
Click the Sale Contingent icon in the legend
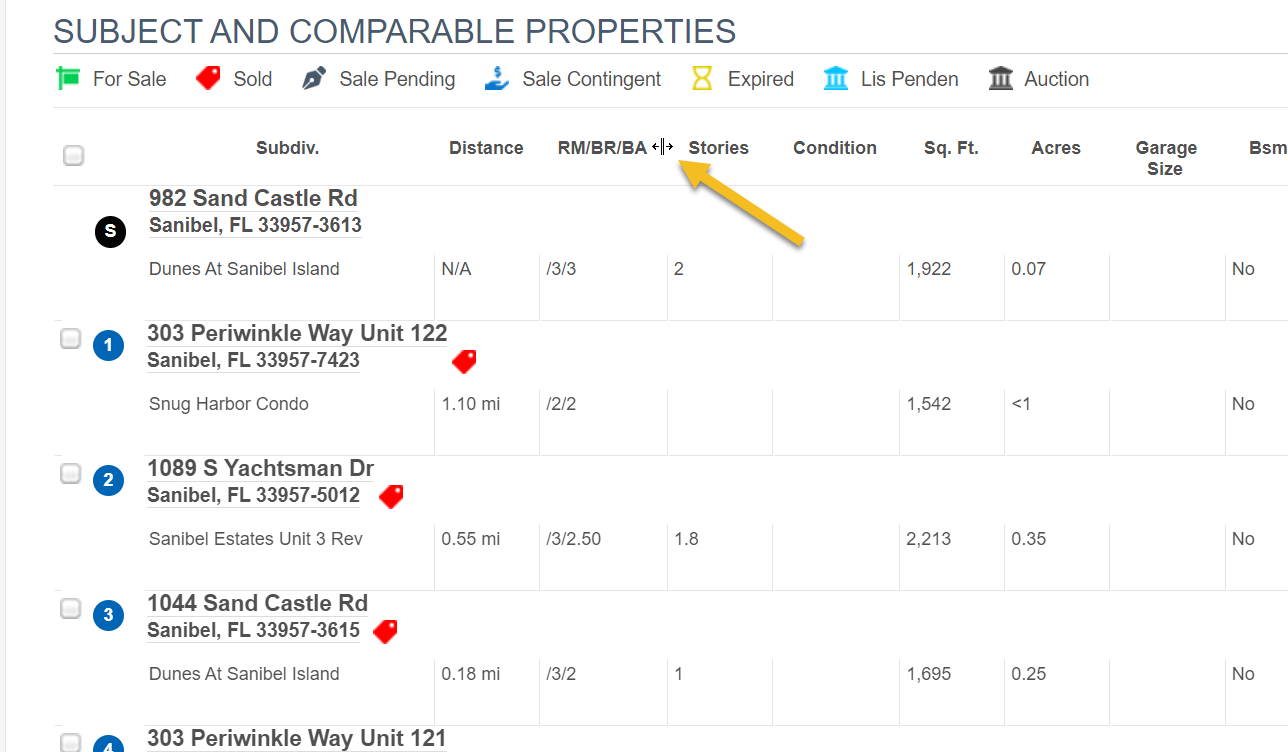coord(495,77)
